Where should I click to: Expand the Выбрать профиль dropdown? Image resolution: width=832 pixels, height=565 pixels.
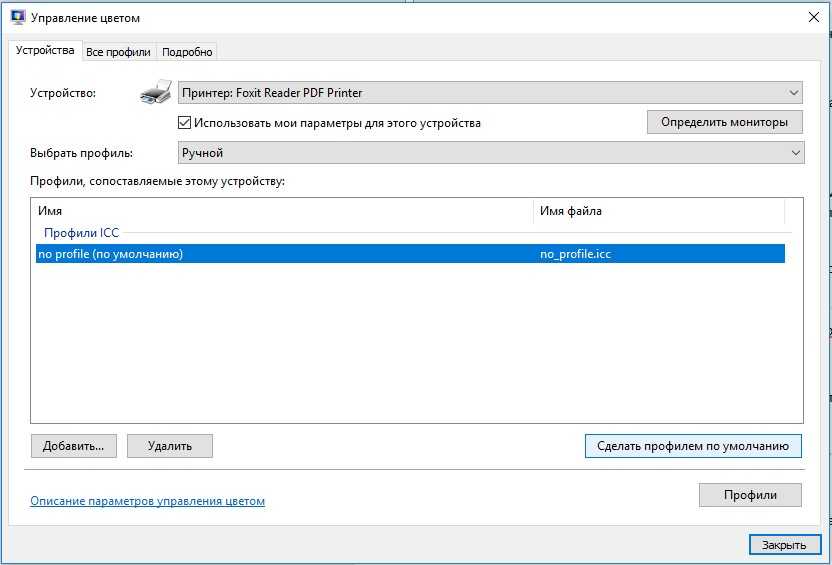490,153
